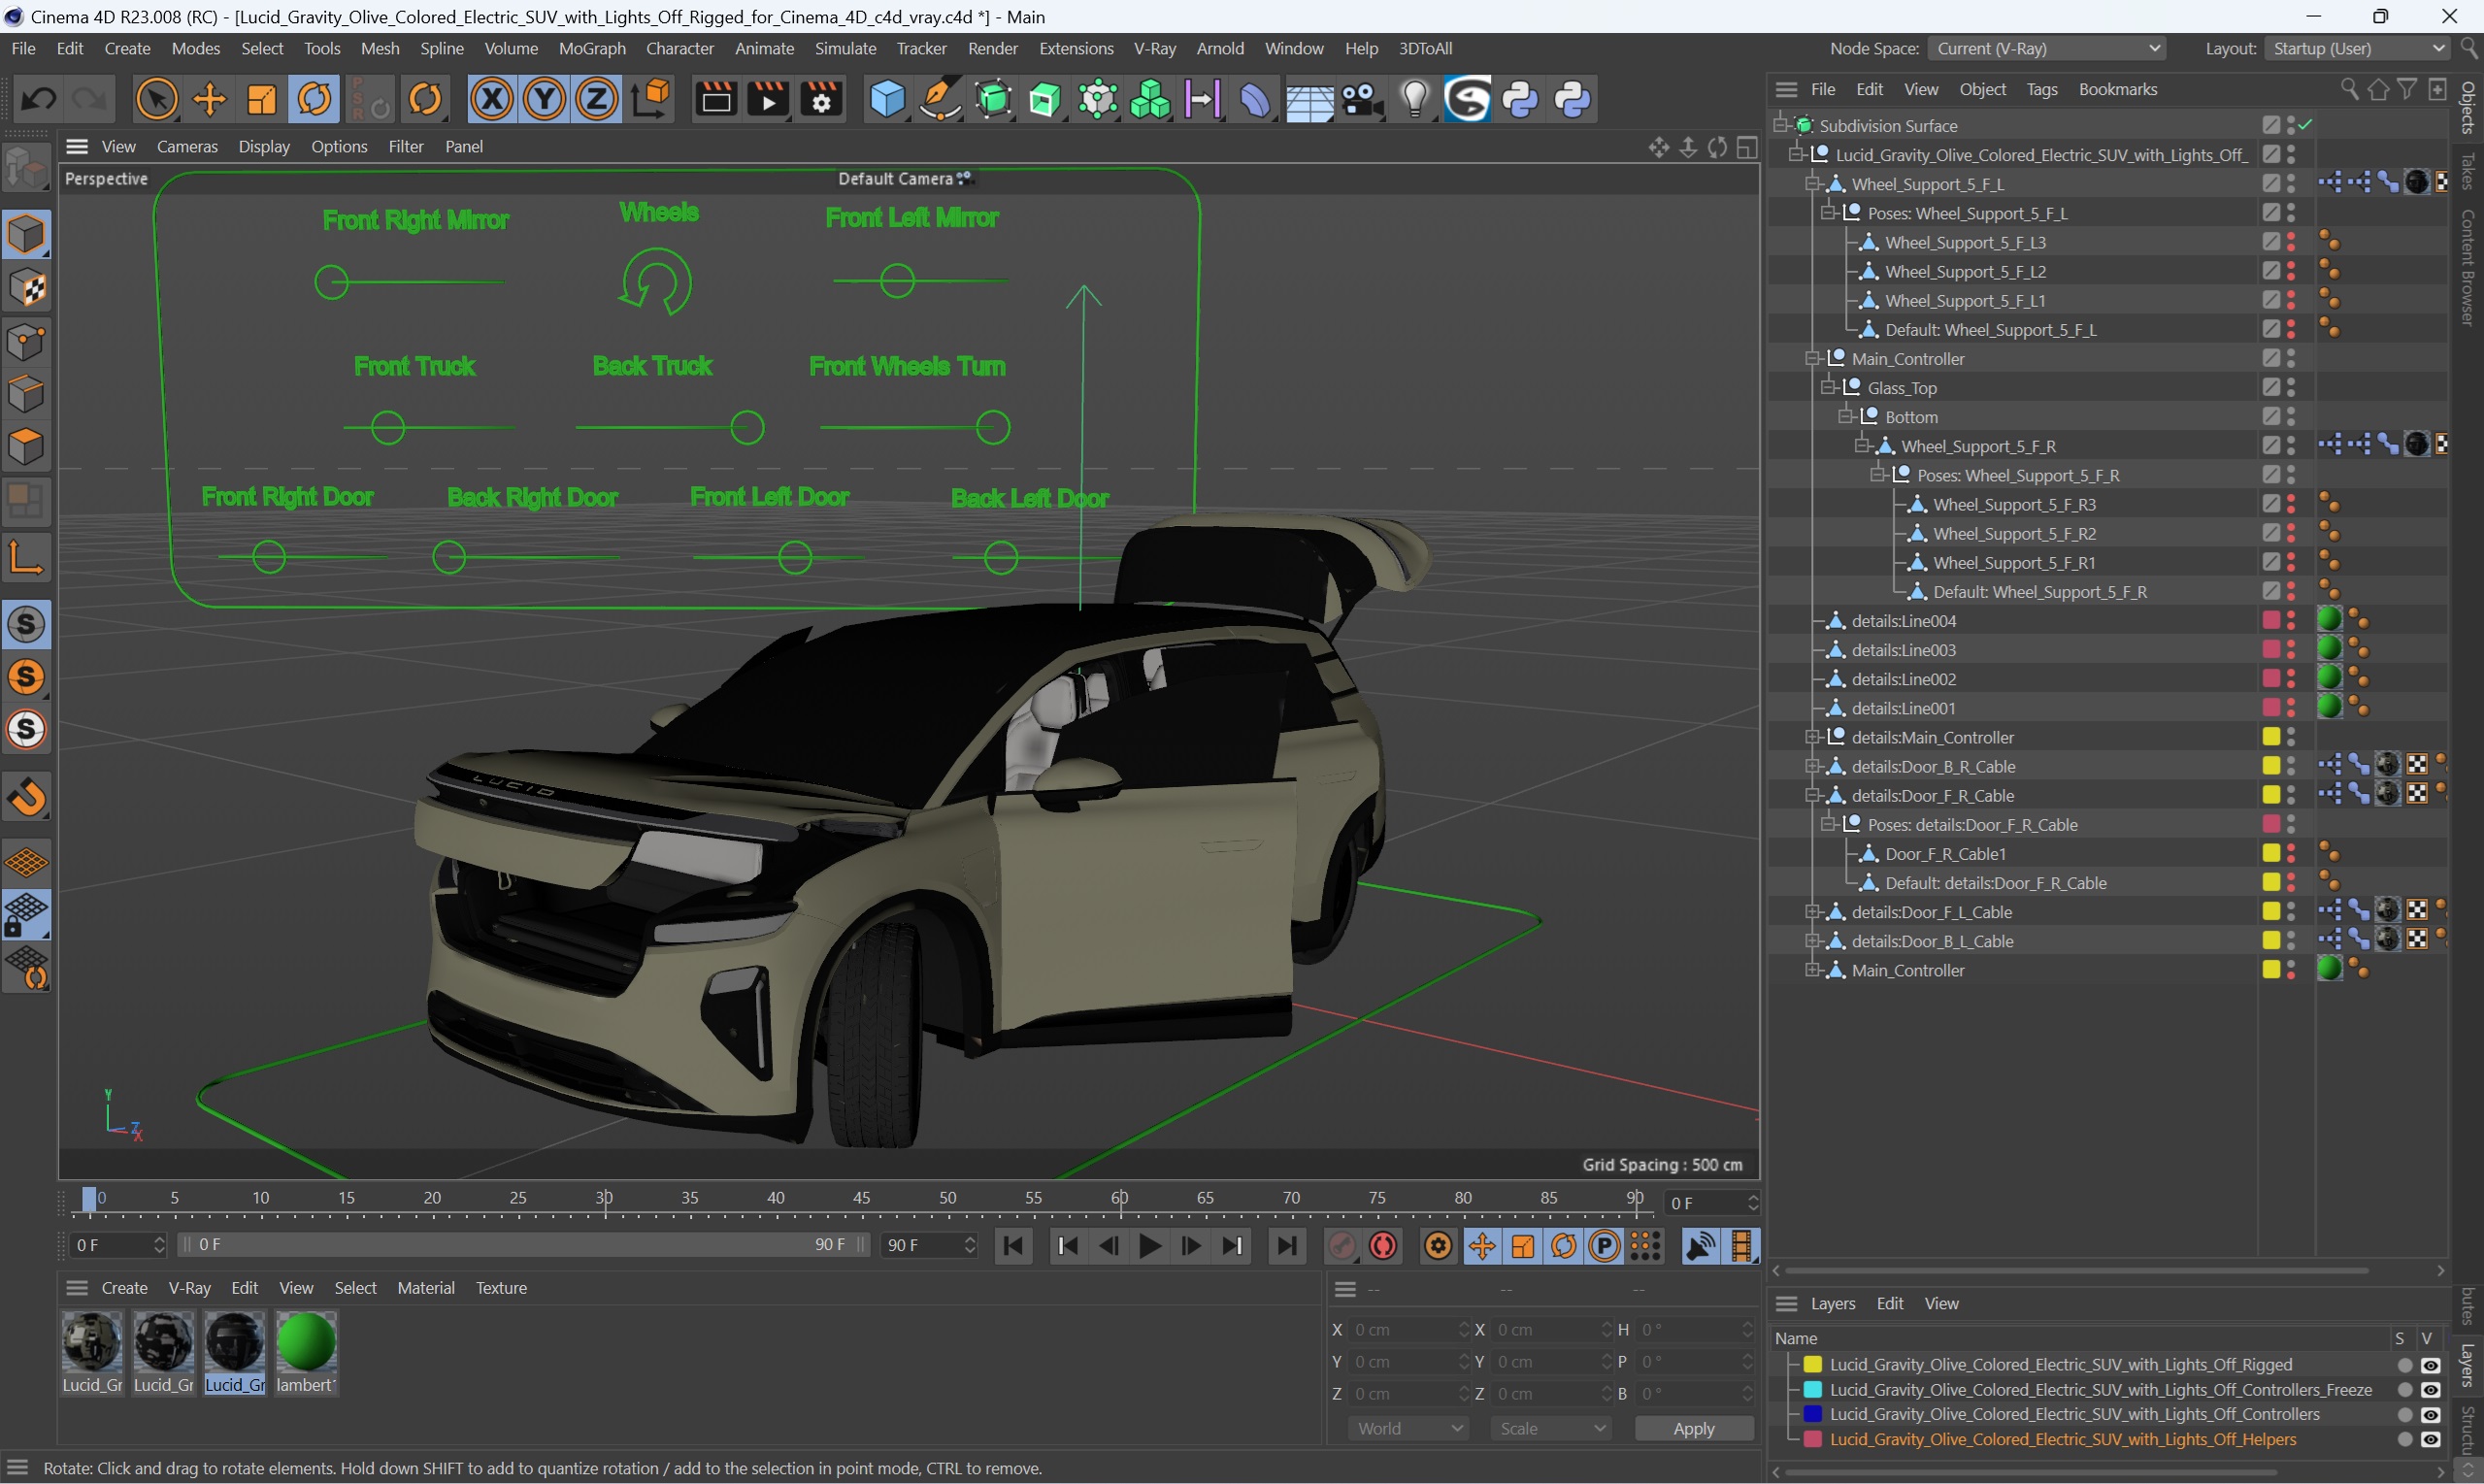This screenshot has width=2484, height=1484.
Task: Collapse Poses: Wheel_Support_5_F_R node
Action: [x=1877, y=475]
